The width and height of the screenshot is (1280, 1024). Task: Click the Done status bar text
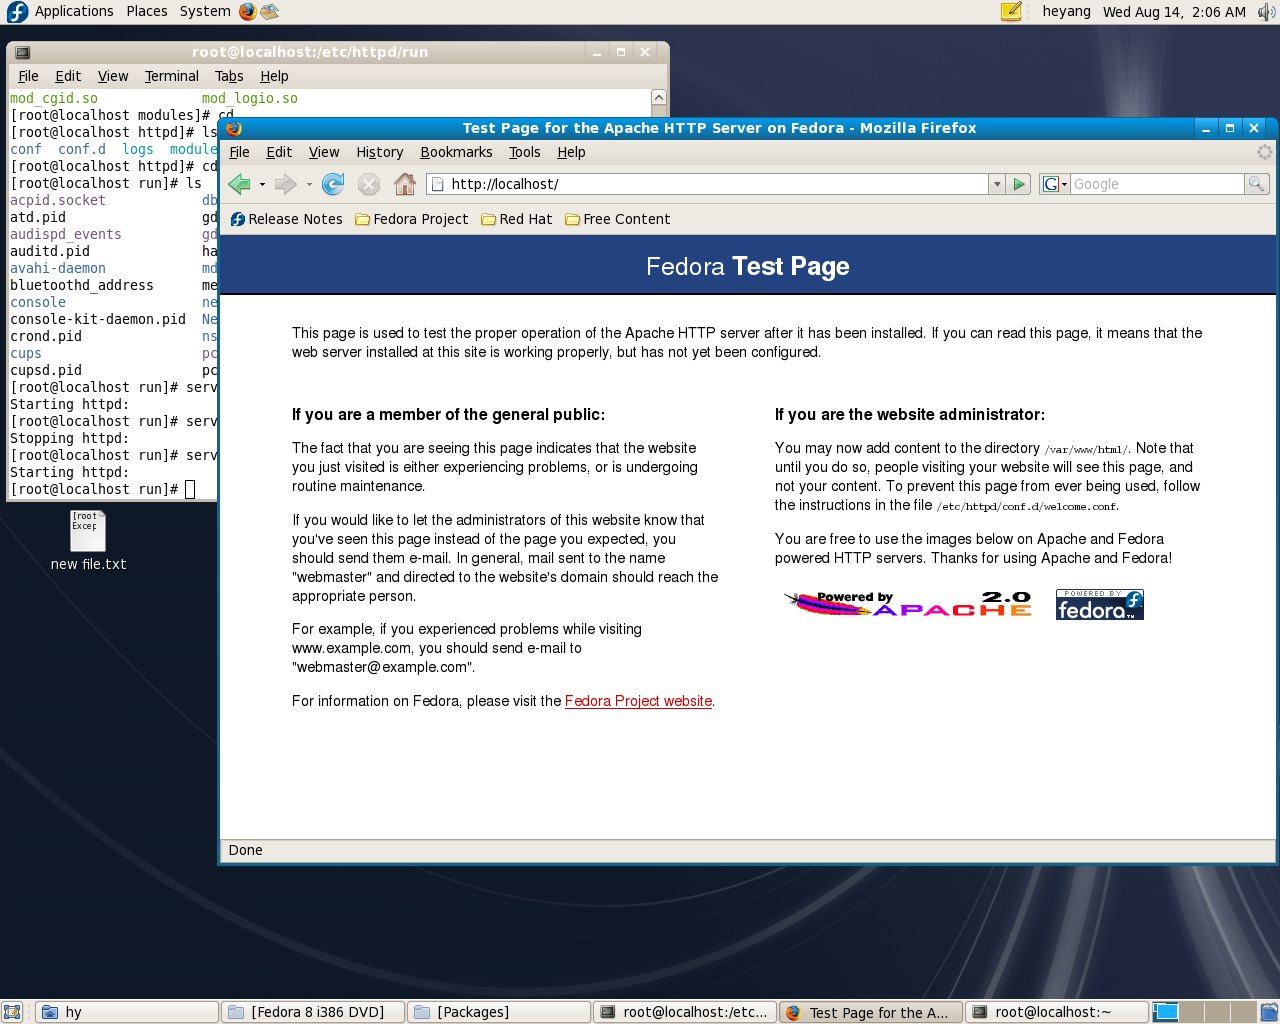(245, 850)
